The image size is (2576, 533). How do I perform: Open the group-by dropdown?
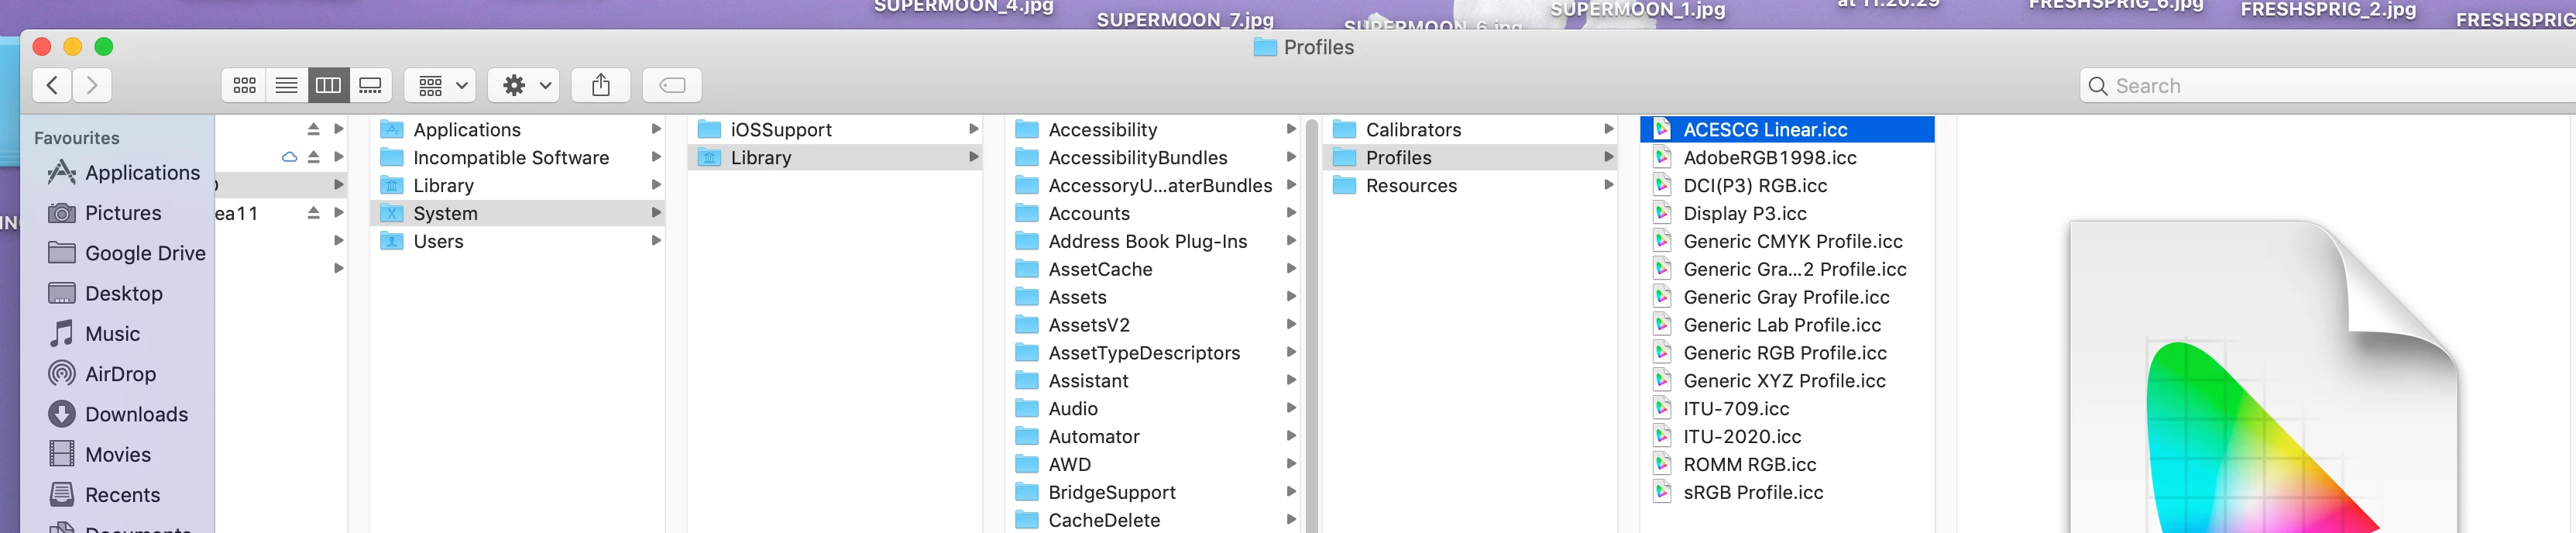(440, 86)
